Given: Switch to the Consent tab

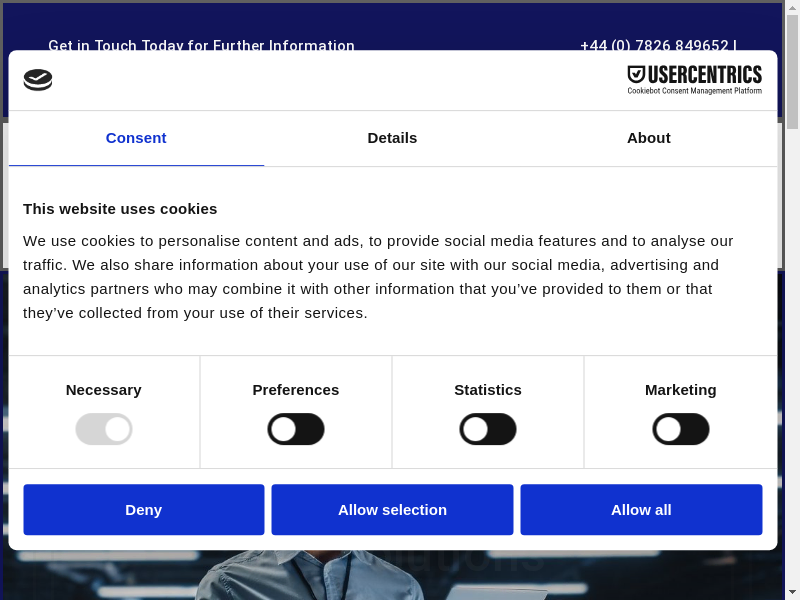Looking at the screenshot, I should pyautogui.click(x=136, y=138).
